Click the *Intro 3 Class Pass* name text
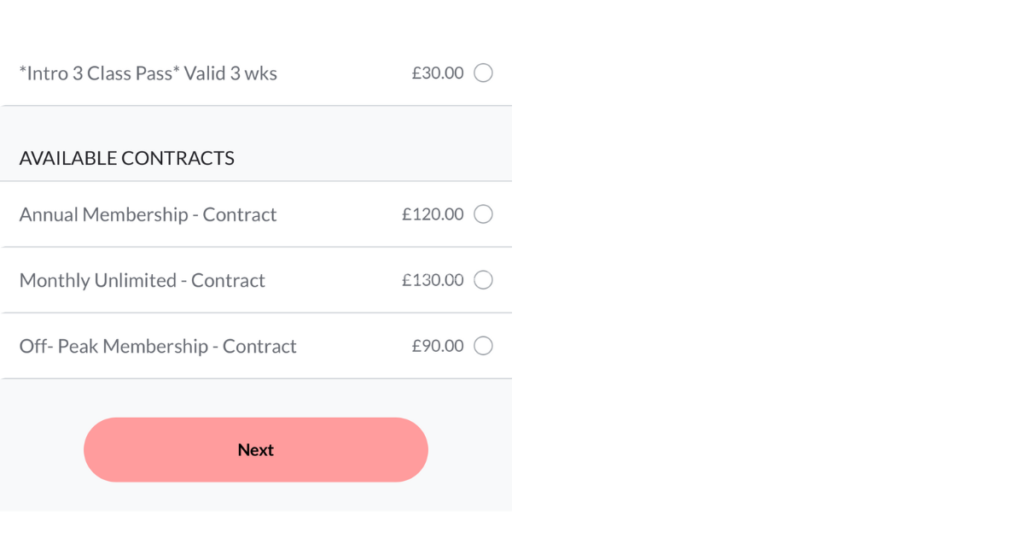Image resolution: width=1024 pixels, height=538 pixels. pyautogui.click(x=96, y=74)
